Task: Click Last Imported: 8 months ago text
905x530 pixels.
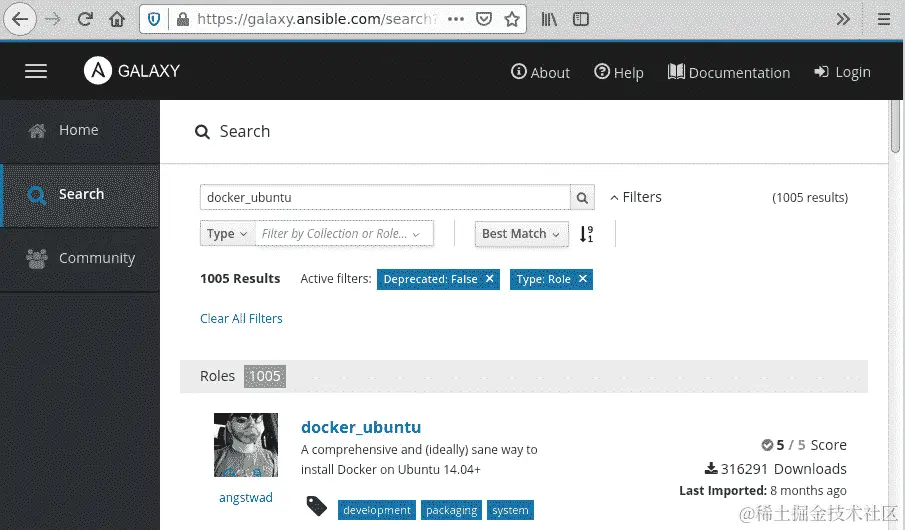Action: (763, 491)
